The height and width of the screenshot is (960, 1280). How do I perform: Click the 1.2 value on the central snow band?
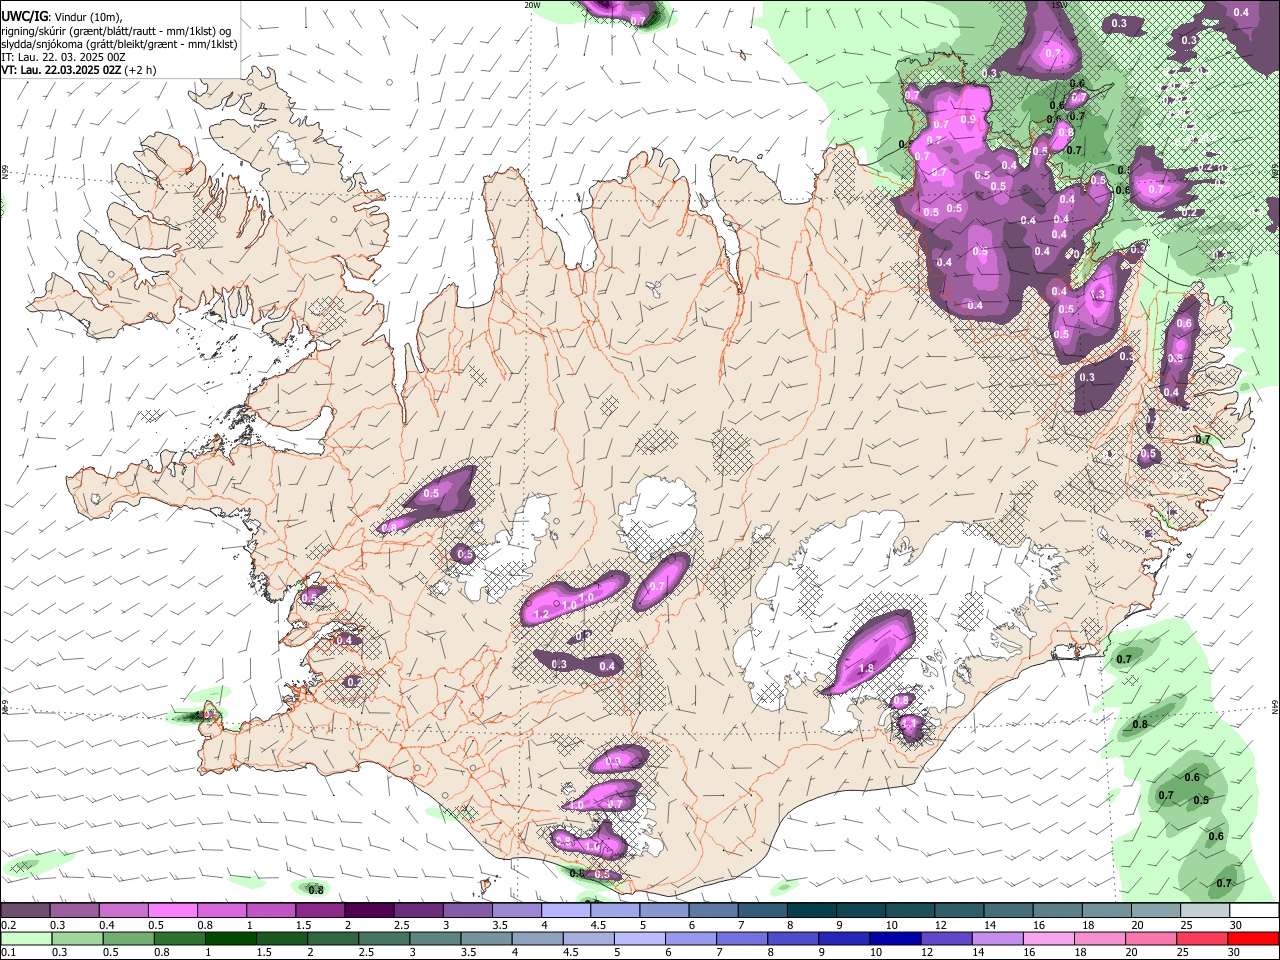(543, 615)
